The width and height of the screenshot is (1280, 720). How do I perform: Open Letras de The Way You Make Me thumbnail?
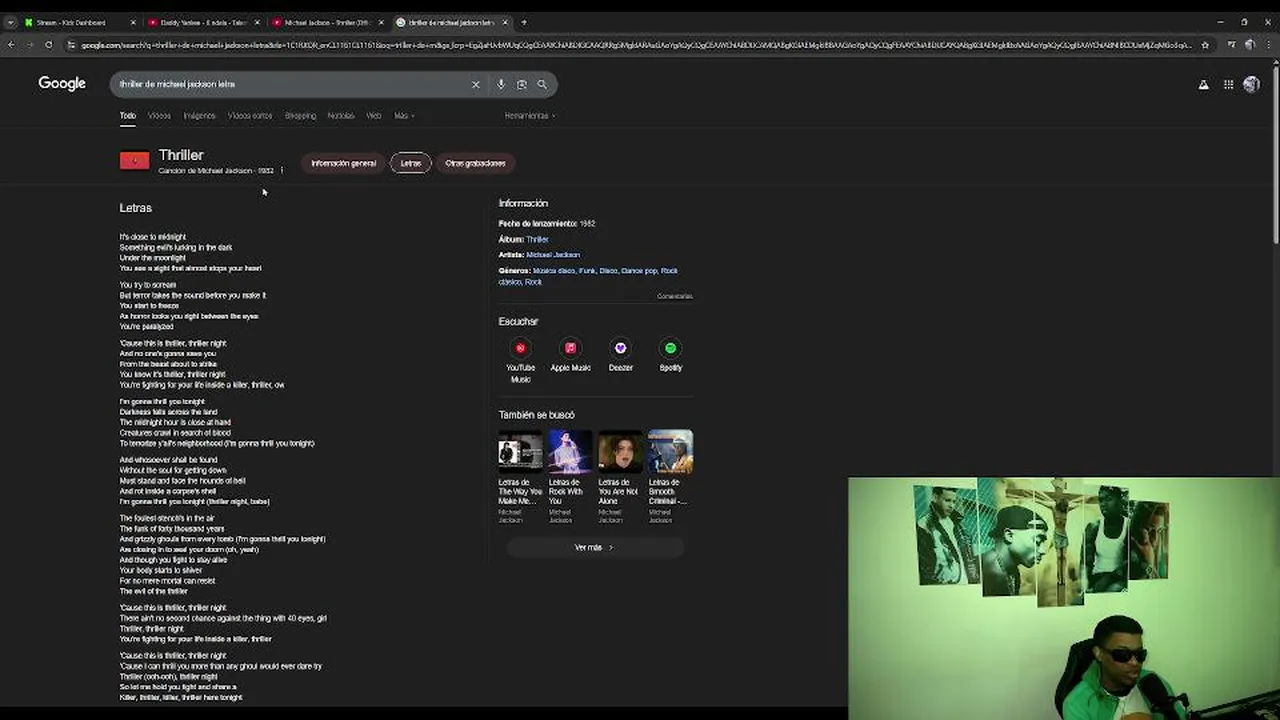[x=520, y=452]
